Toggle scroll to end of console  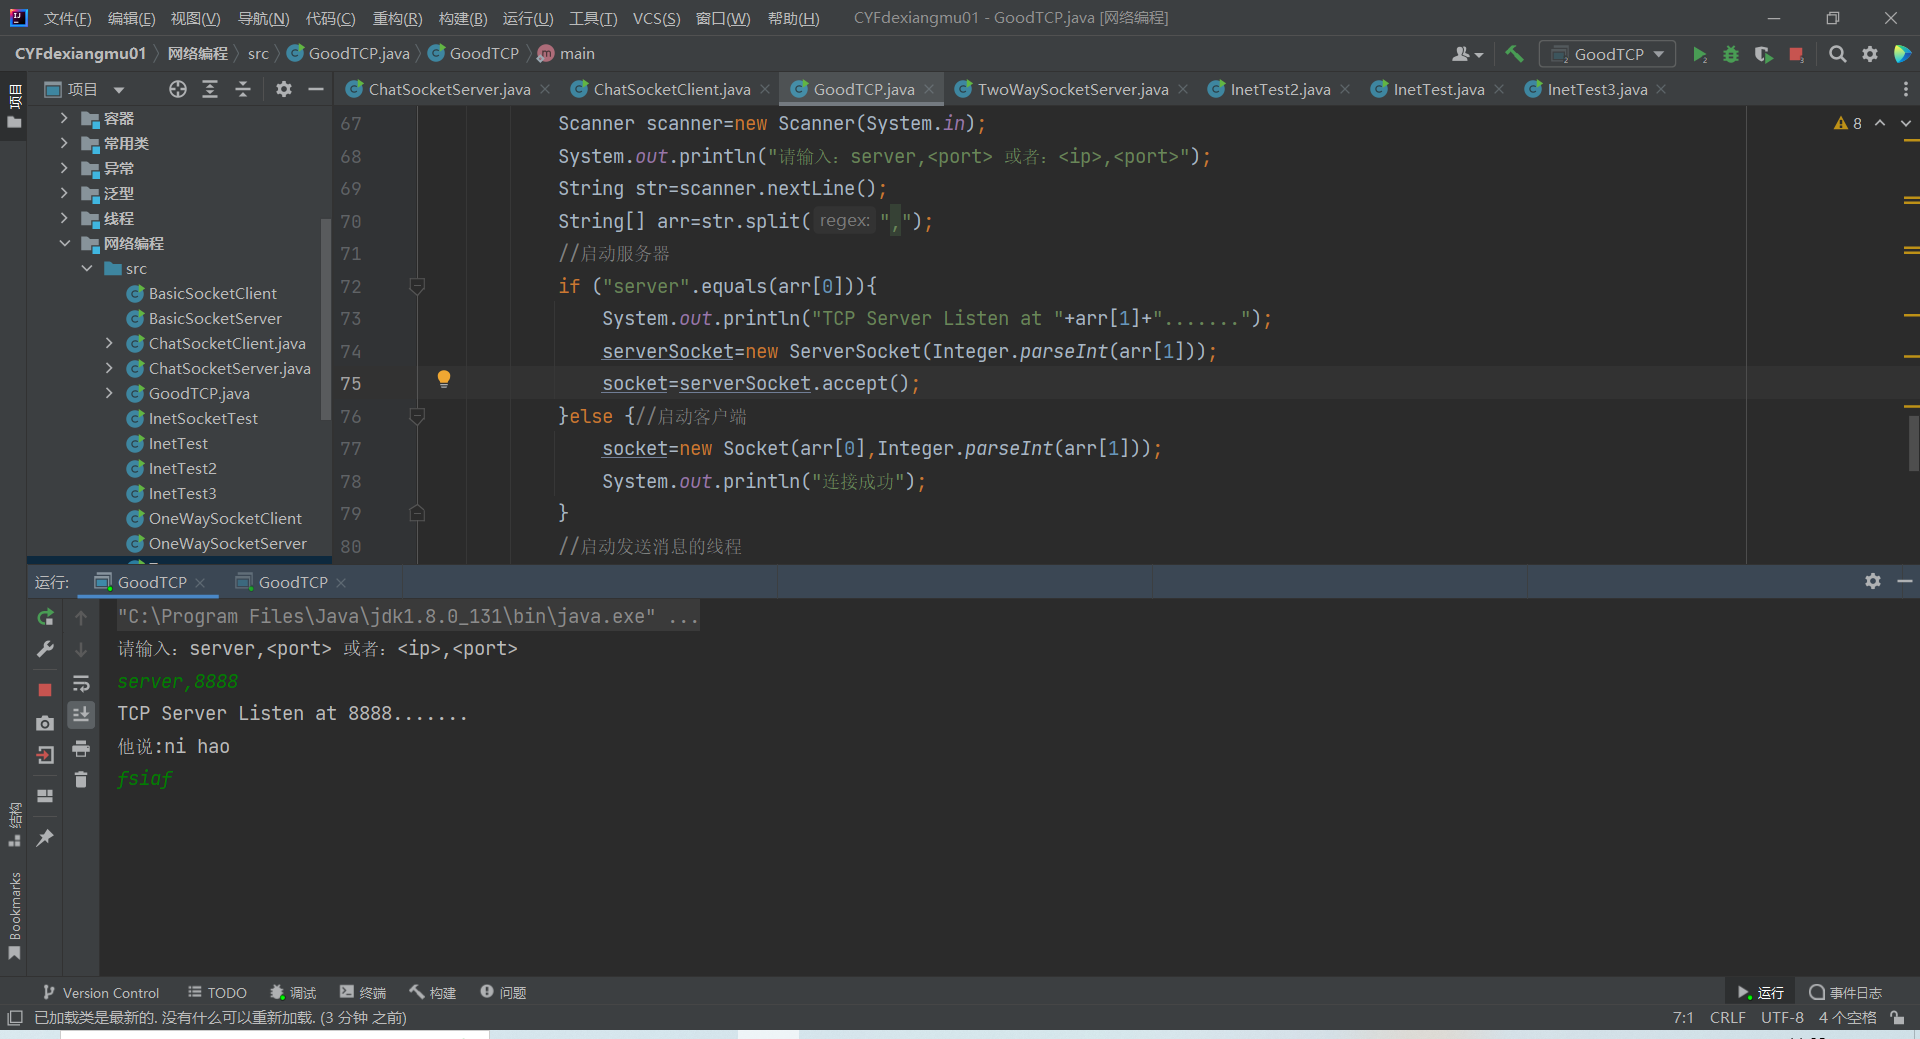[x=81, y=714]
